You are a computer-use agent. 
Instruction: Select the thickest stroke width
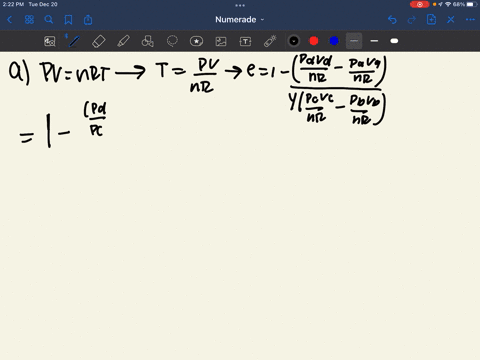[394, 41]
